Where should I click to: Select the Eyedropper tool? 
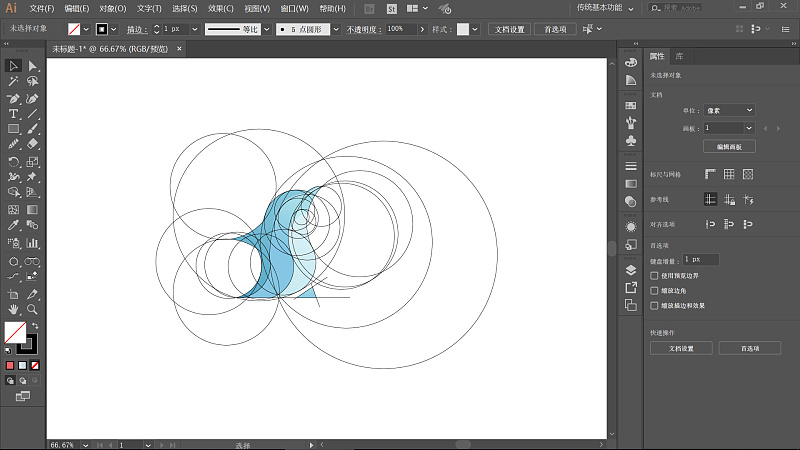coord(14,225)
